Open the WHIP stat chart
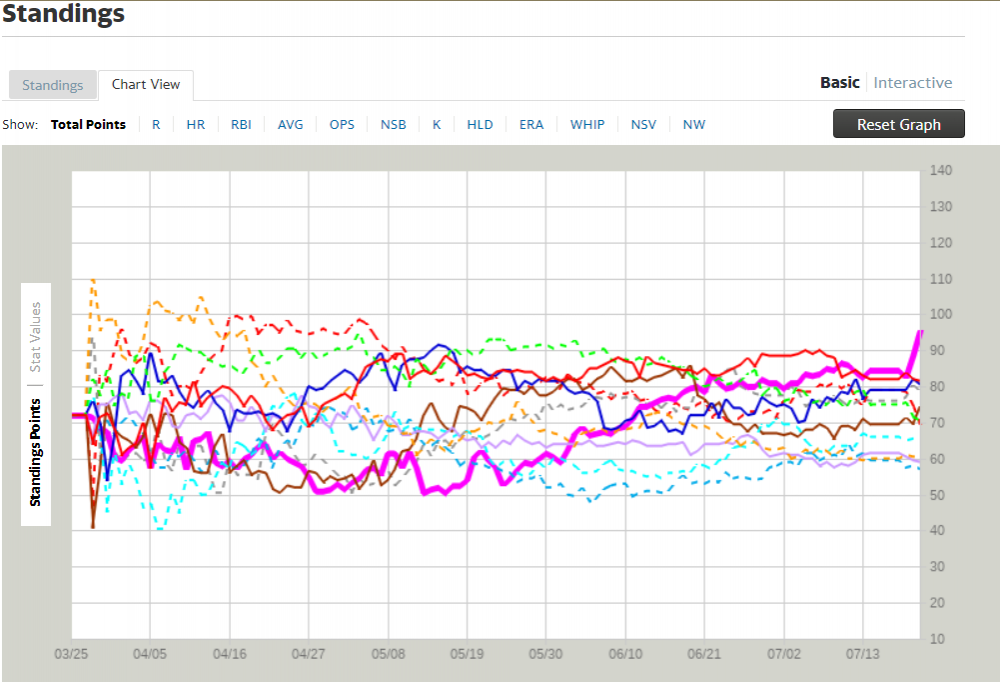 pyautogui.click(x=587, y=125)
